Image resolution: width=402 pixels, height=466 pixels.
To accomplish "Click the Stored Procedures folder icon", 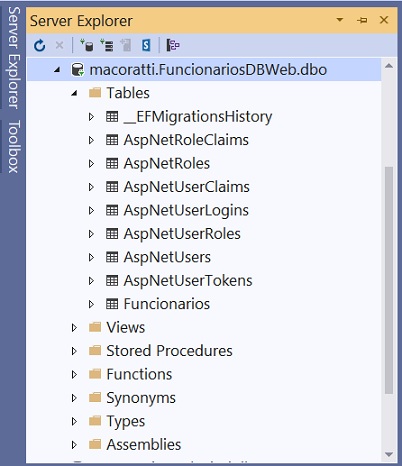I will pos(95,351).
